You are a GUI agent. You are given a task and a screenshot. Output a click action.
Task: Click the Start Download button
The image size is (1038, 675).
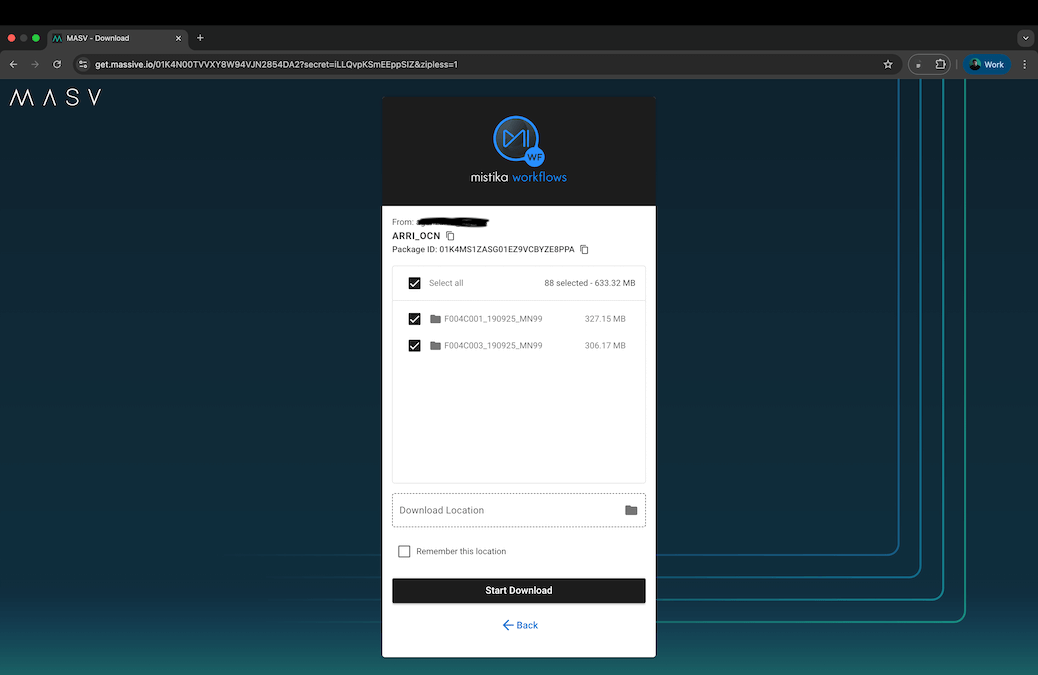[518, 590]
